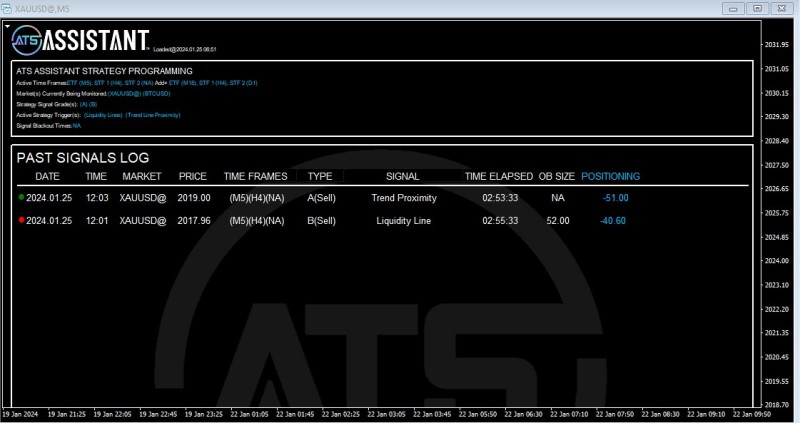Minimize the XAUUSD@,M5 chart window

[733, 8]
